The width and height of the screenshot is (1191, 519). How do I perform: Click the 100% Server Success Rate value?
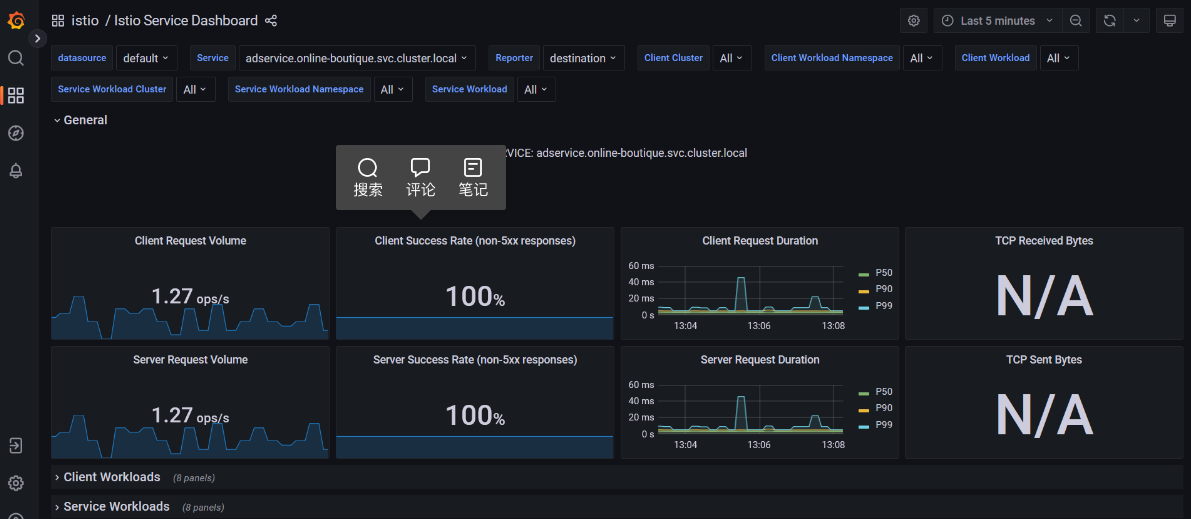[475, 416]
